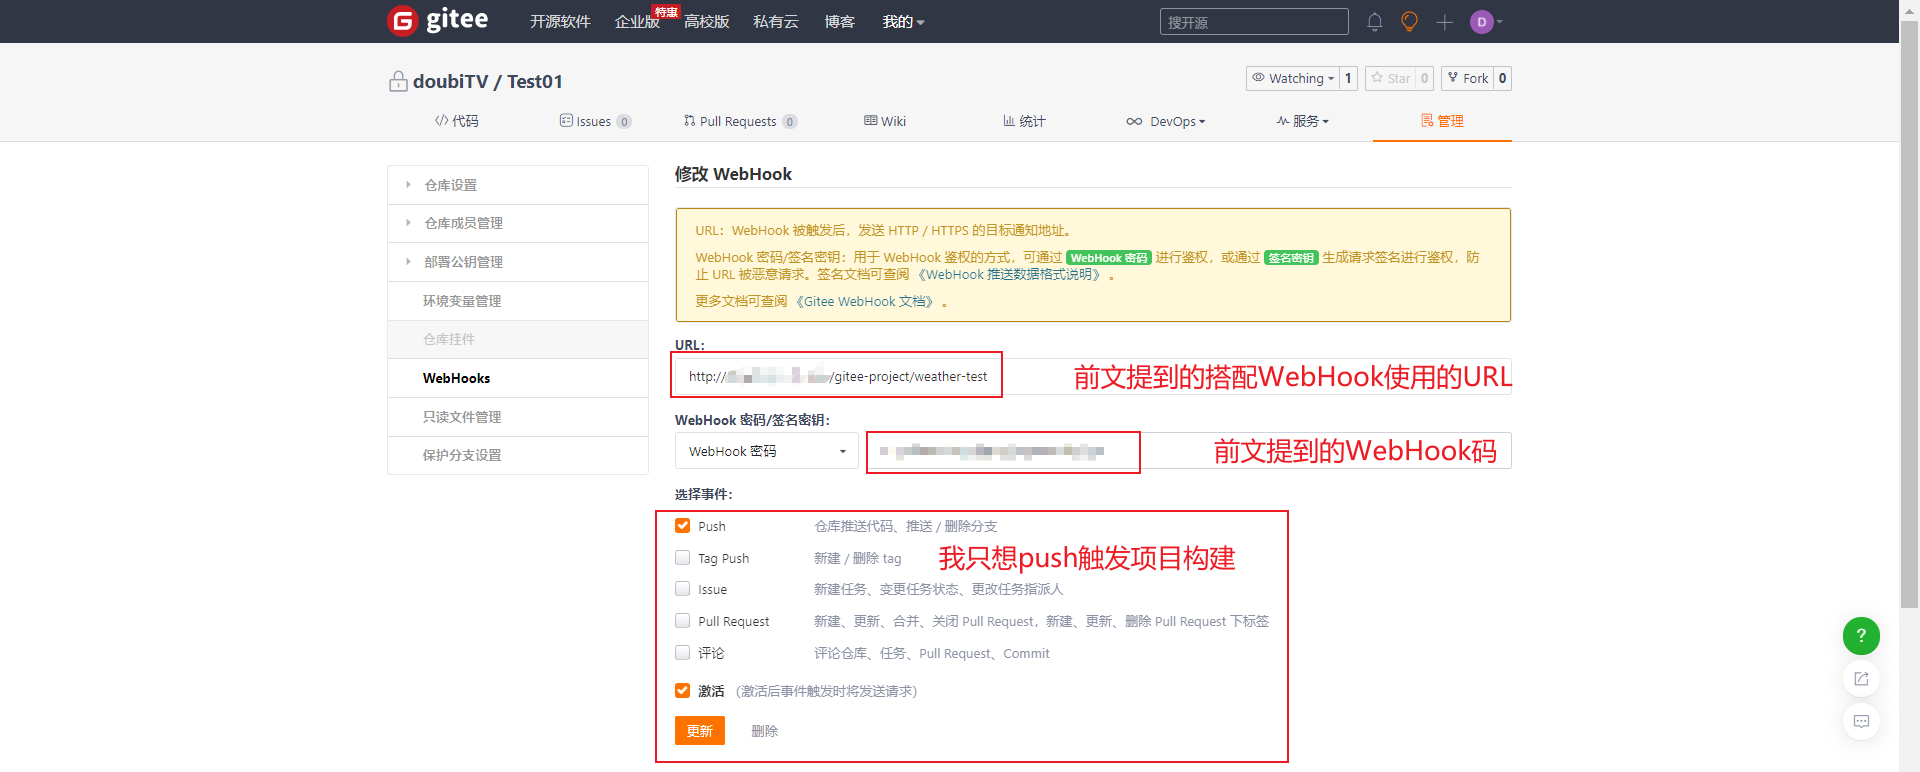
Task: Uncheck the Push event checkbox
Action: (683, 526)
